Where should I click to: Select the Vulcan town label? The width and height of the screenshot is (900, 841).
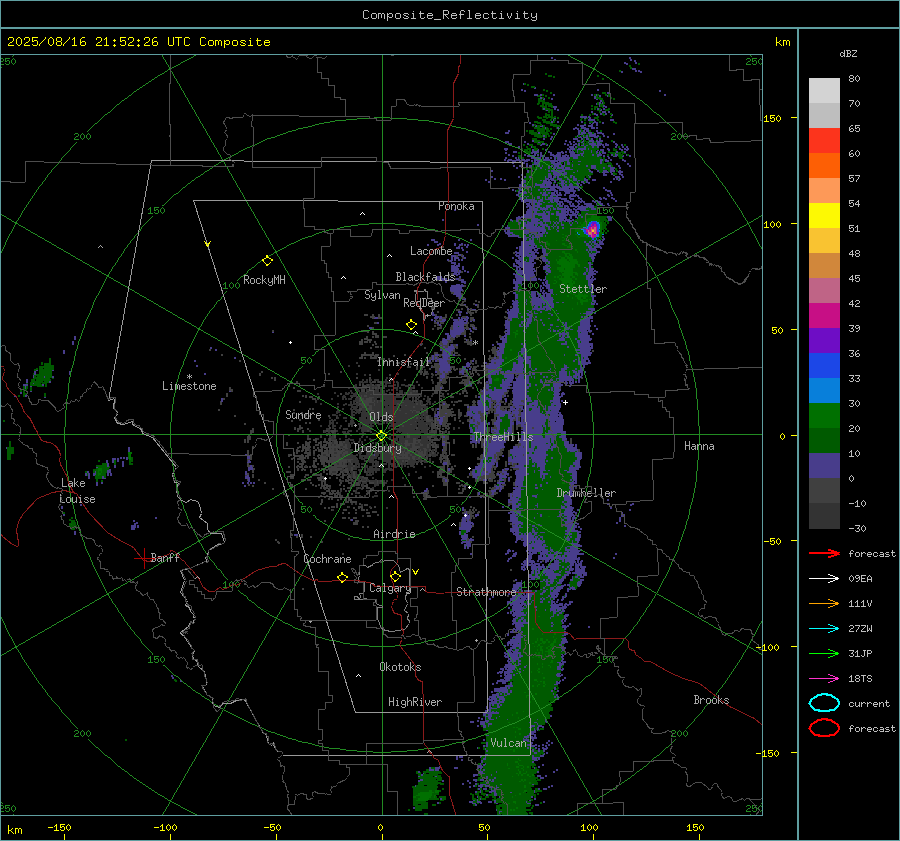tap(508, 743)
